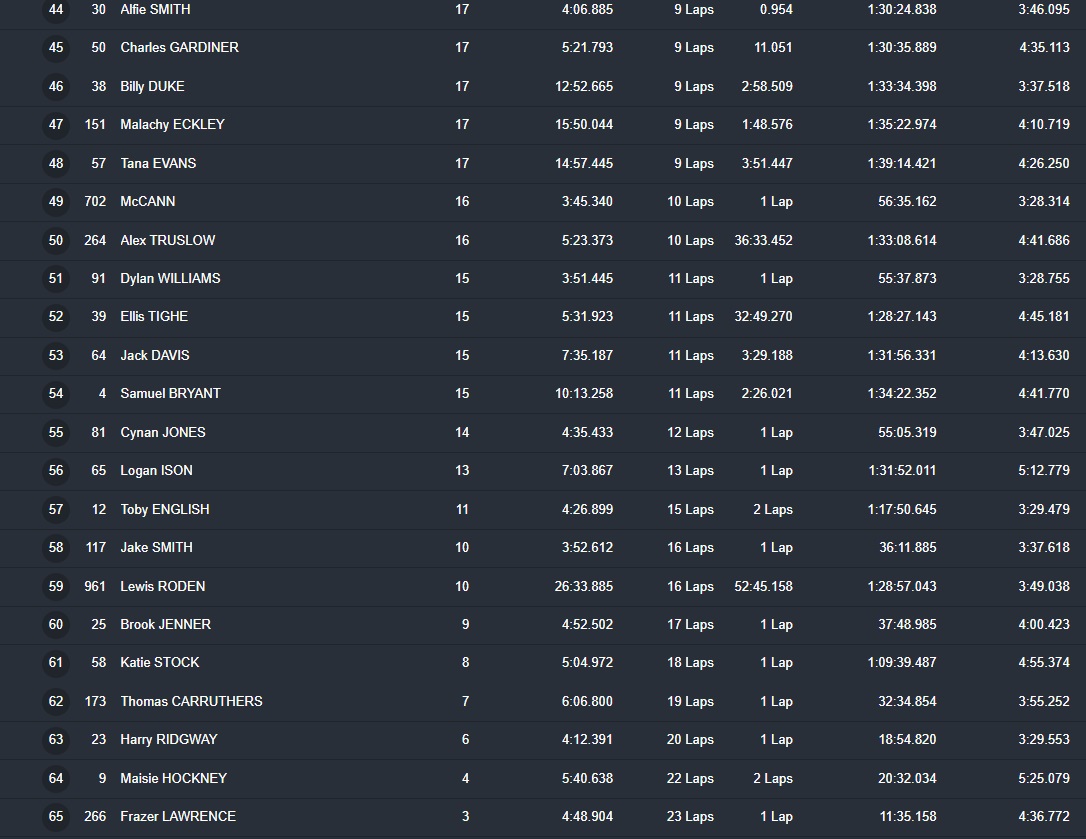Click the position 52 badge beside Ellis Tighe
The image size is (1086, 839).
click(56, 316)
